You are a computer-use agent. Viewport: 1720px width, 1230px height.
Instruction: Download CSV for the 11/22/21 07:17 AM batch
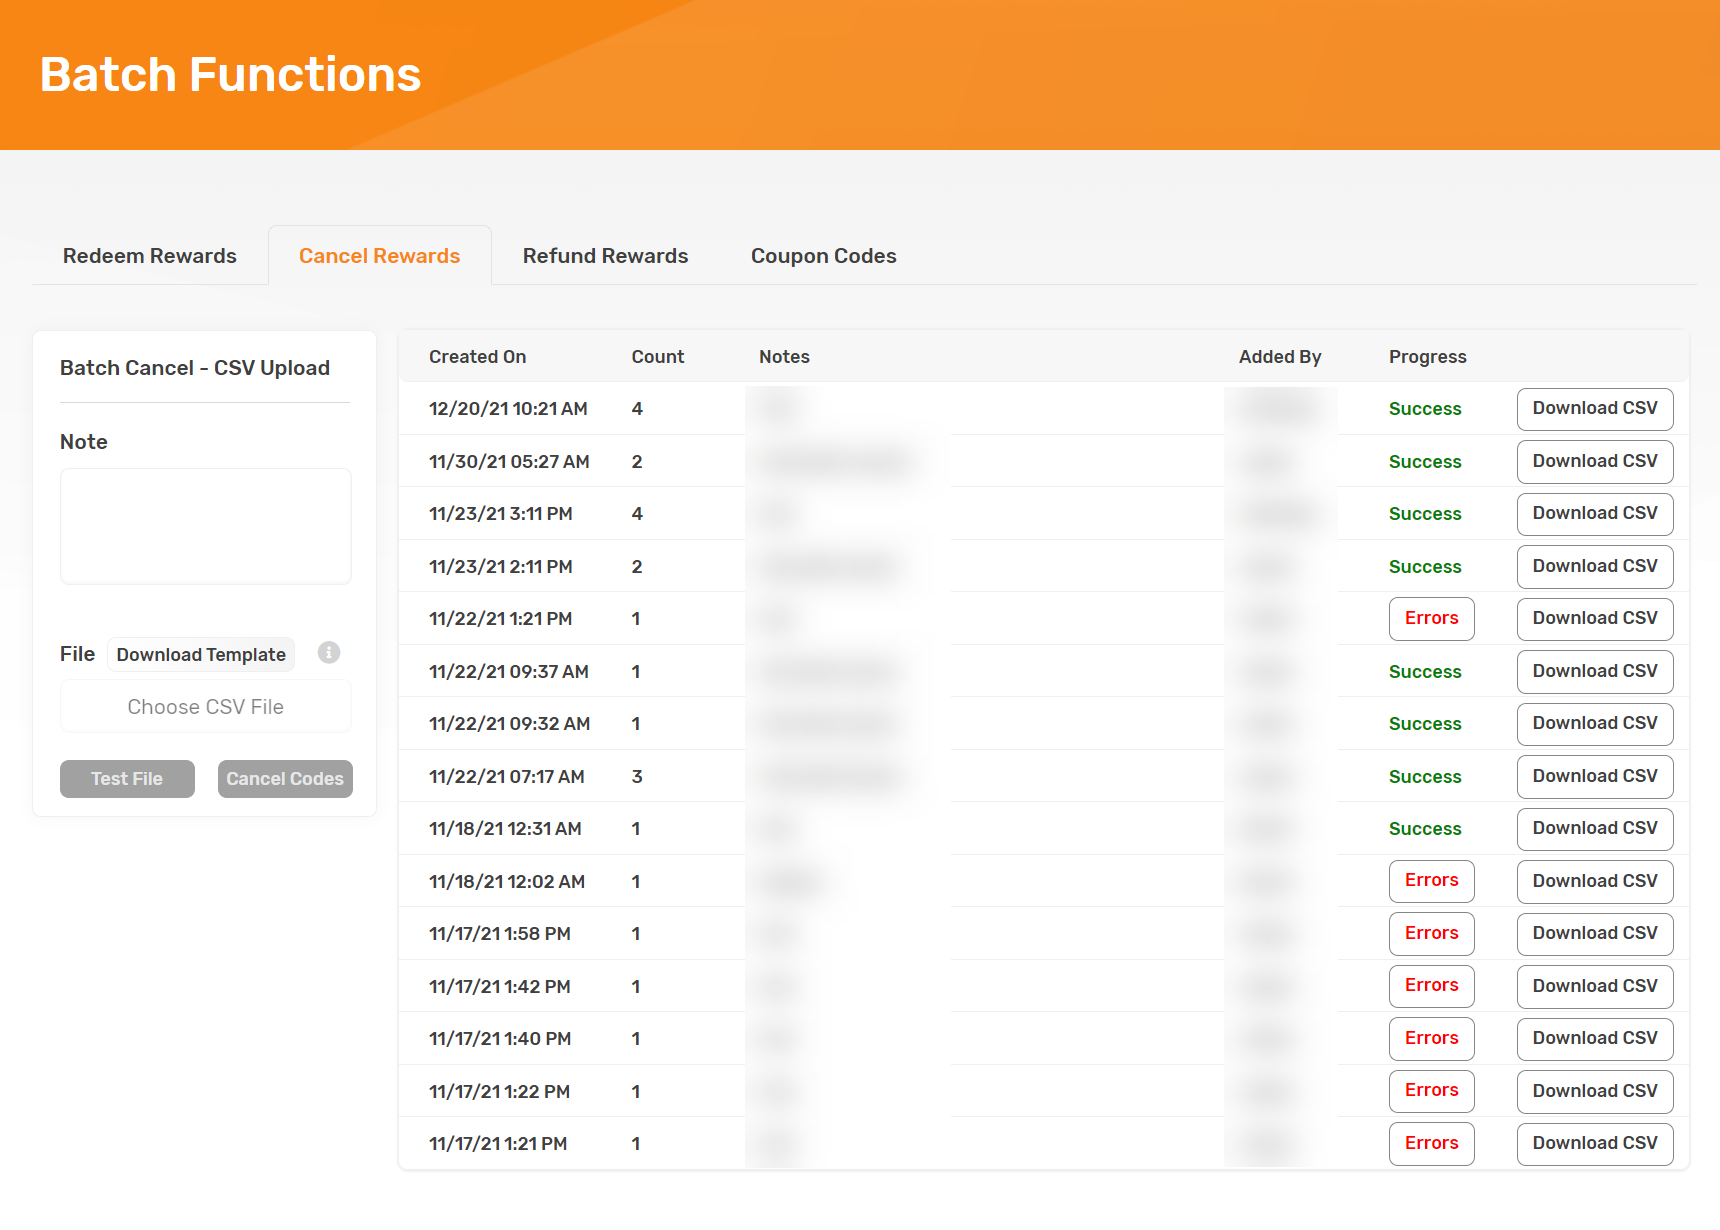tap(1594, 776)
